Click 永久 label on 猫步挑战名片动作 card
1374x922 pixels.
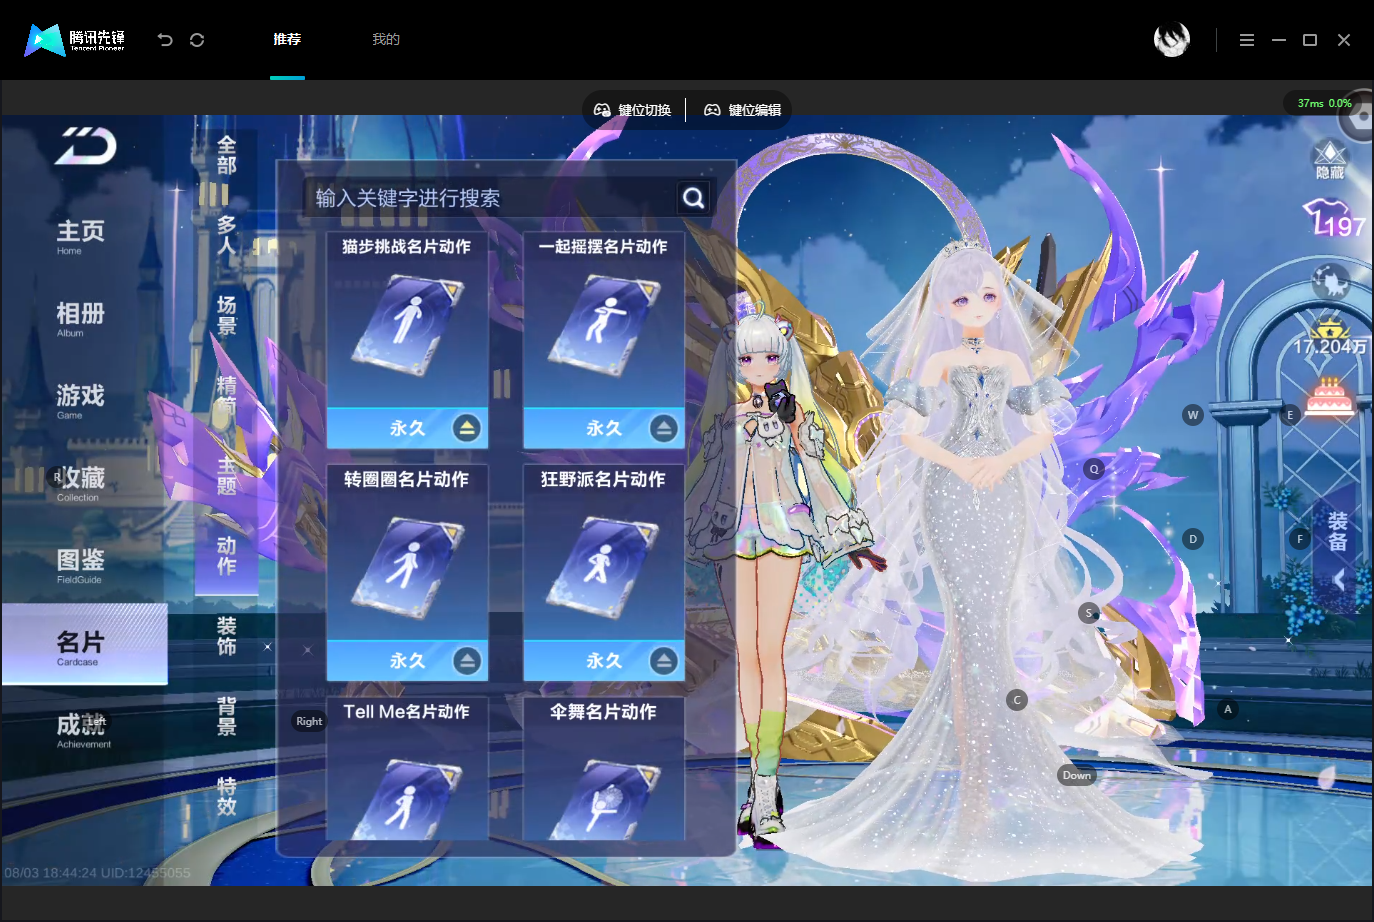pos(408,428)
